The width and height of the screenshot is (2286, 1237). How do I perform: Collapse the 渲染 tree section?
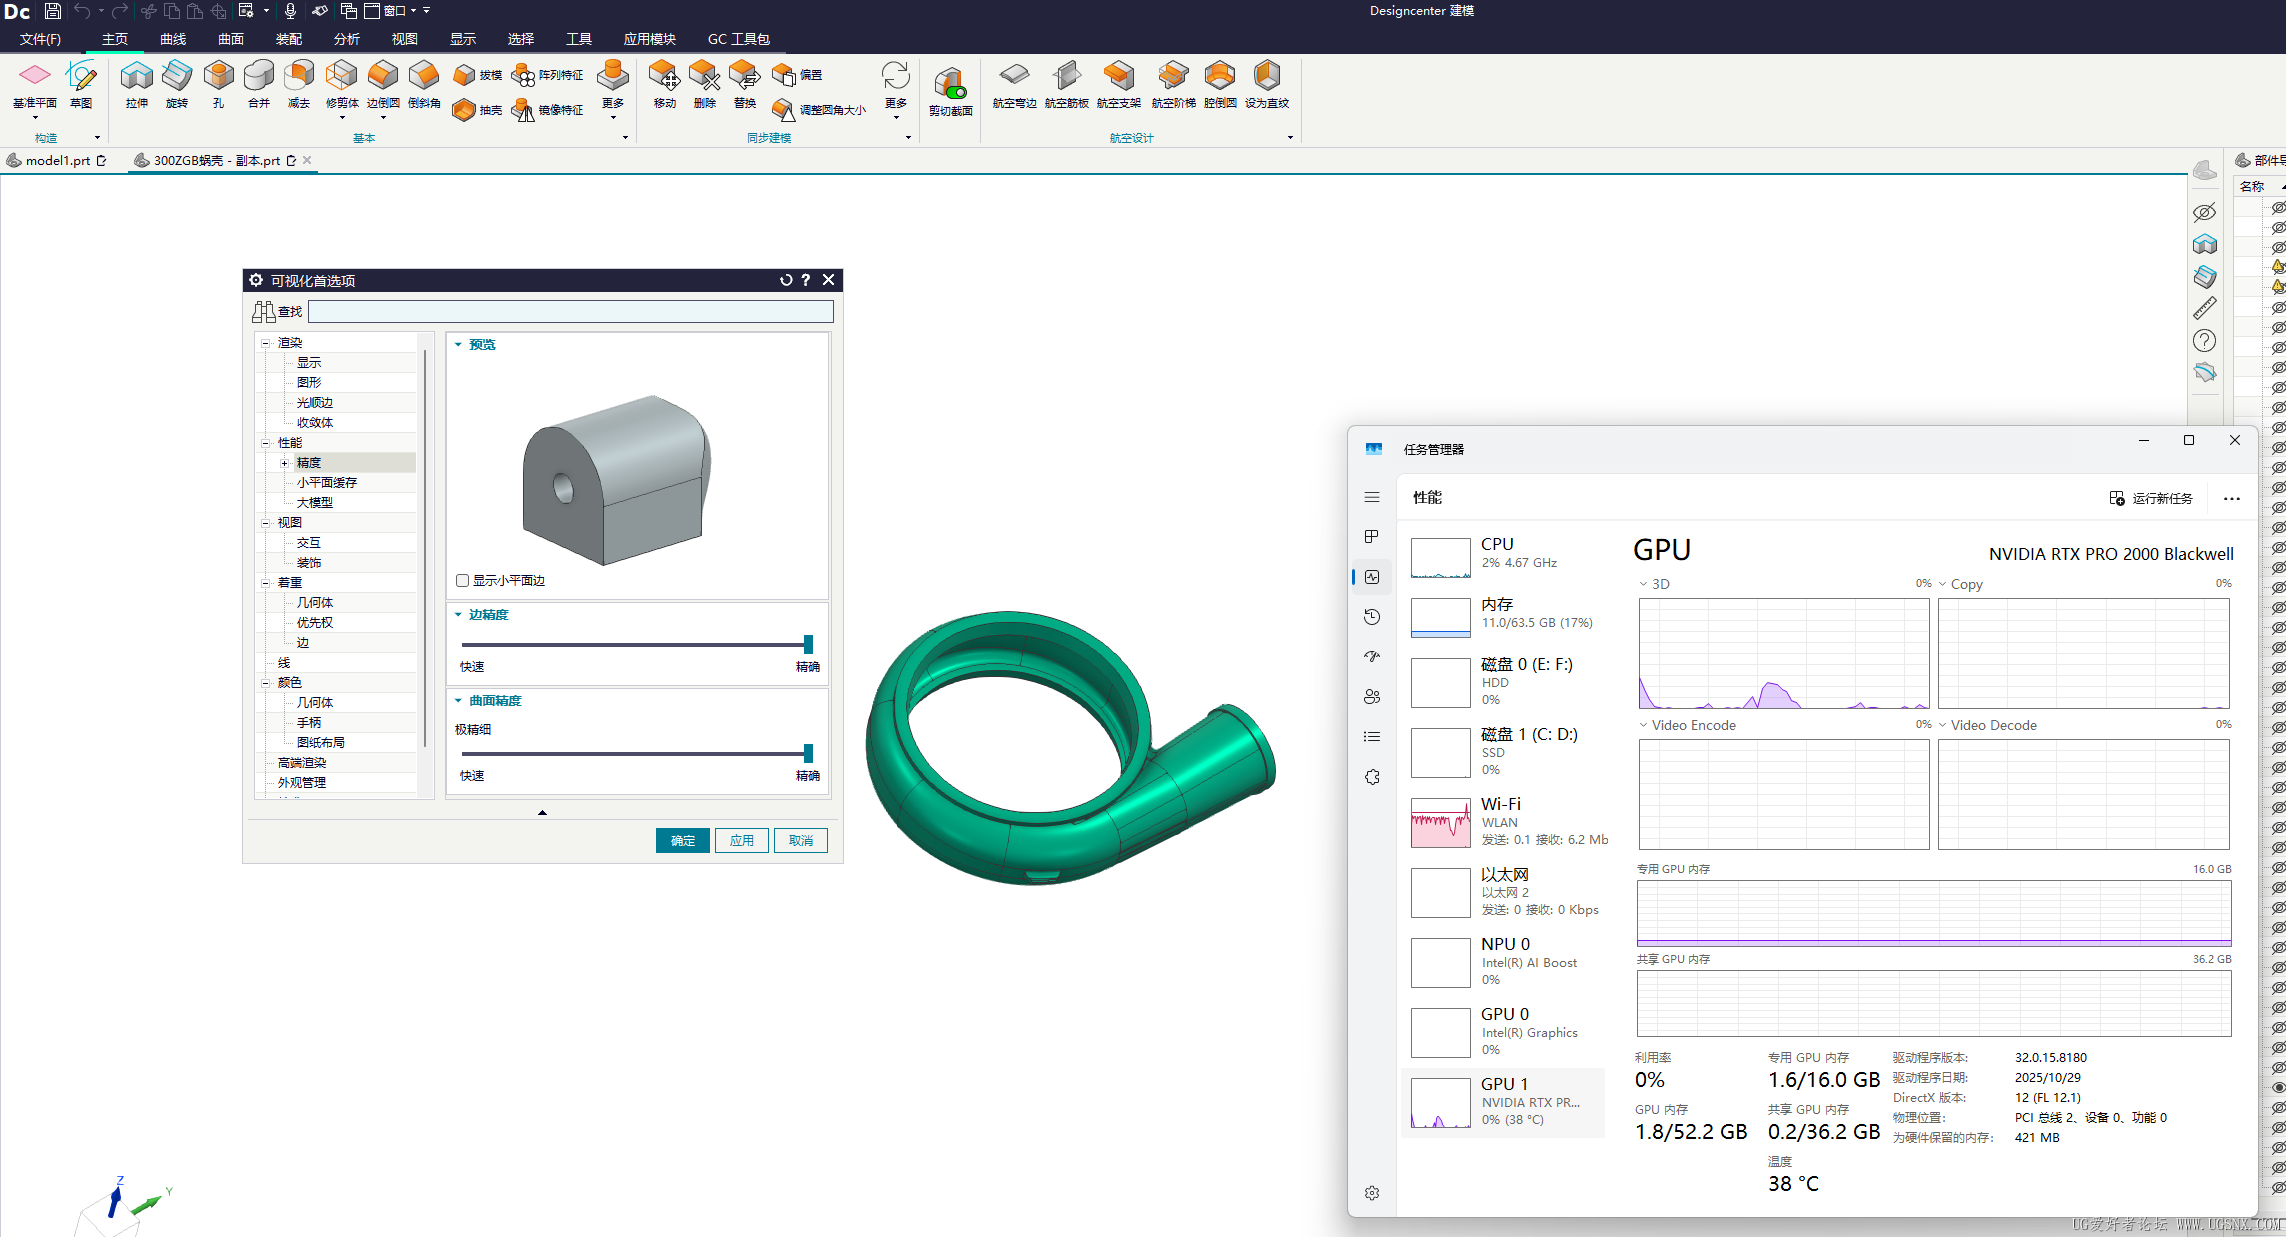click(266, 343)
